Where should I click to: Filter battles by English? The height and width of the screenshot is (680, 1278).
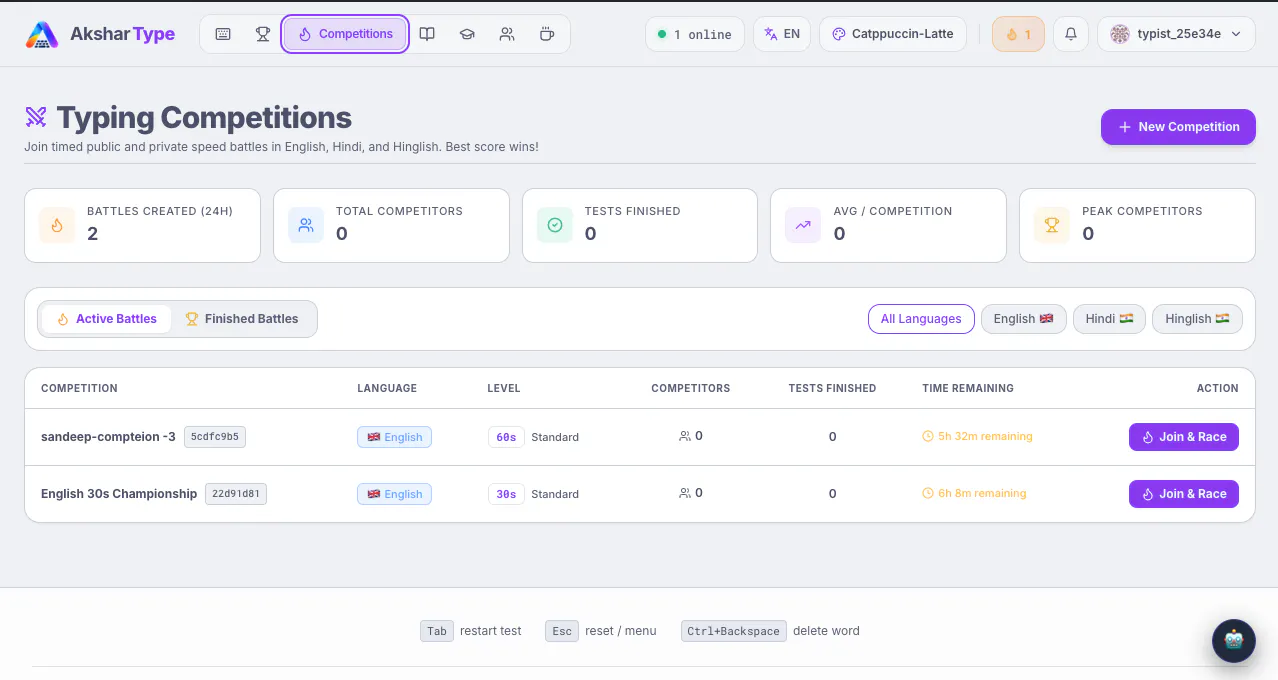pos(1024,319)
